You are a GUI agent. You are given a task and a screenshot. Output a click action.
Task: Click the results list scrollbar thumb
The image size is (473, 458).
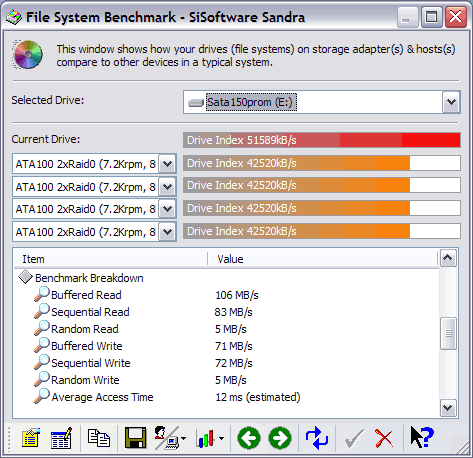click(448, 333)
